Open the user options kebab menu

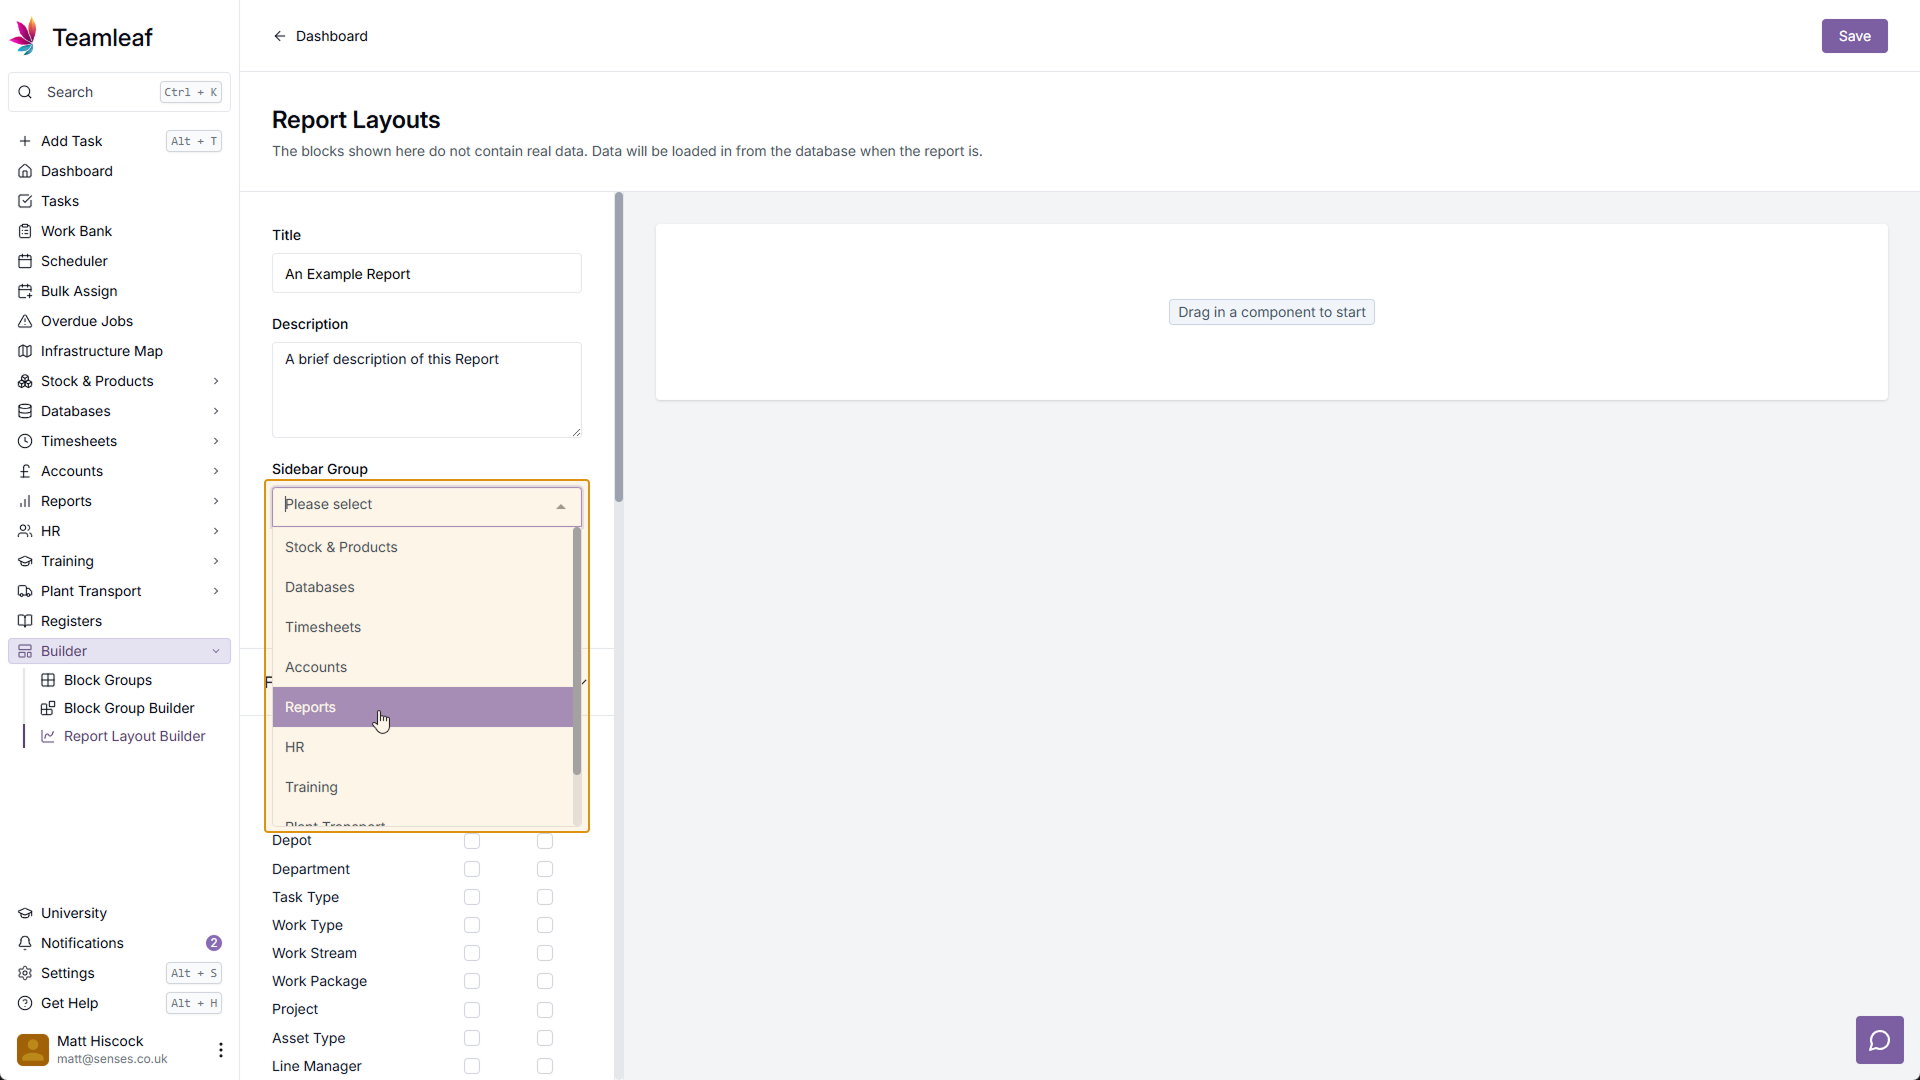coord(220,1049)
